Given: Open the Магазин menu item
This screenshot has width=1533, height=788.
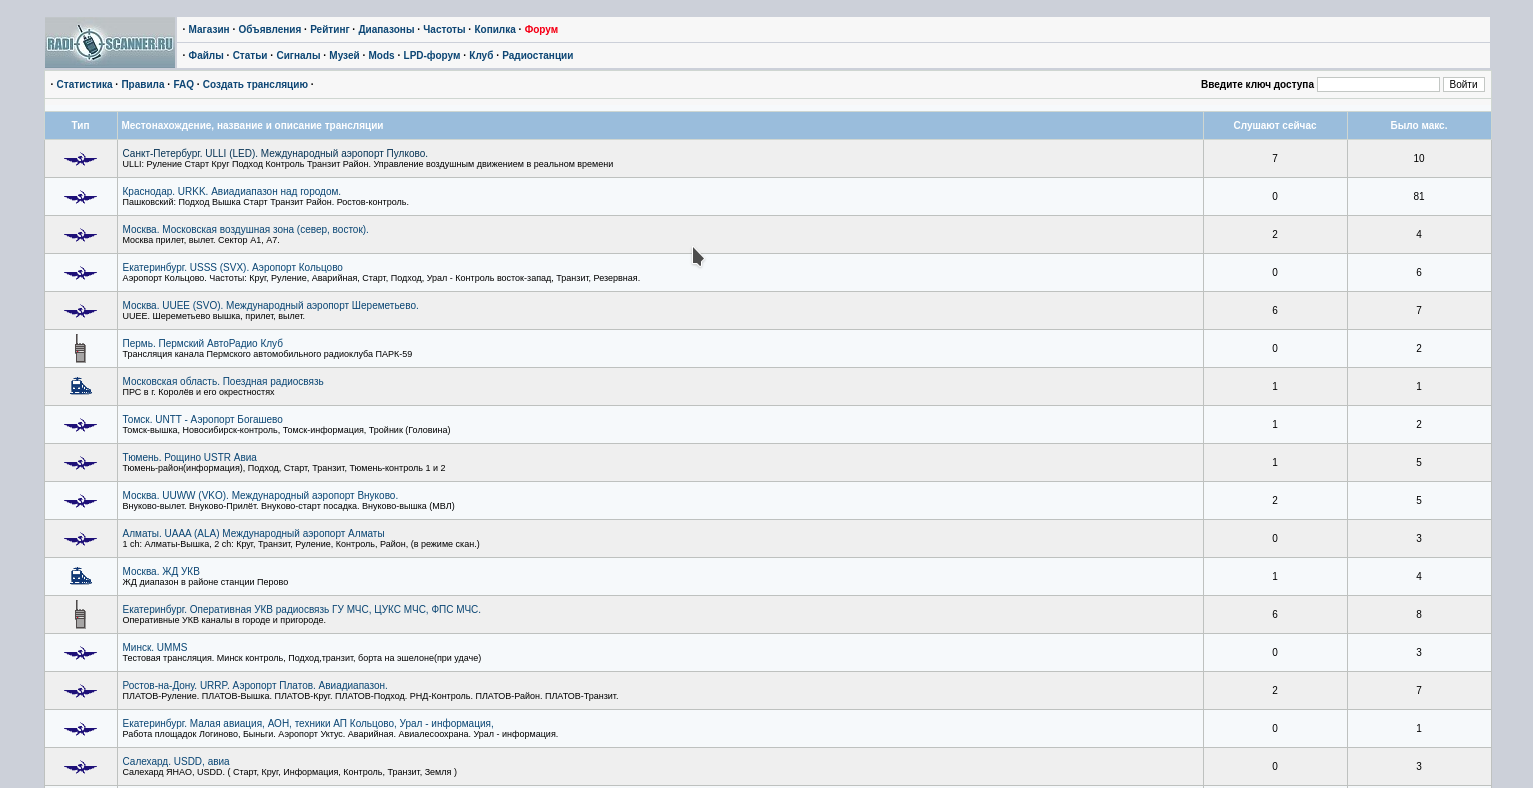Looking at the screenshot, I should click(209, 30).
